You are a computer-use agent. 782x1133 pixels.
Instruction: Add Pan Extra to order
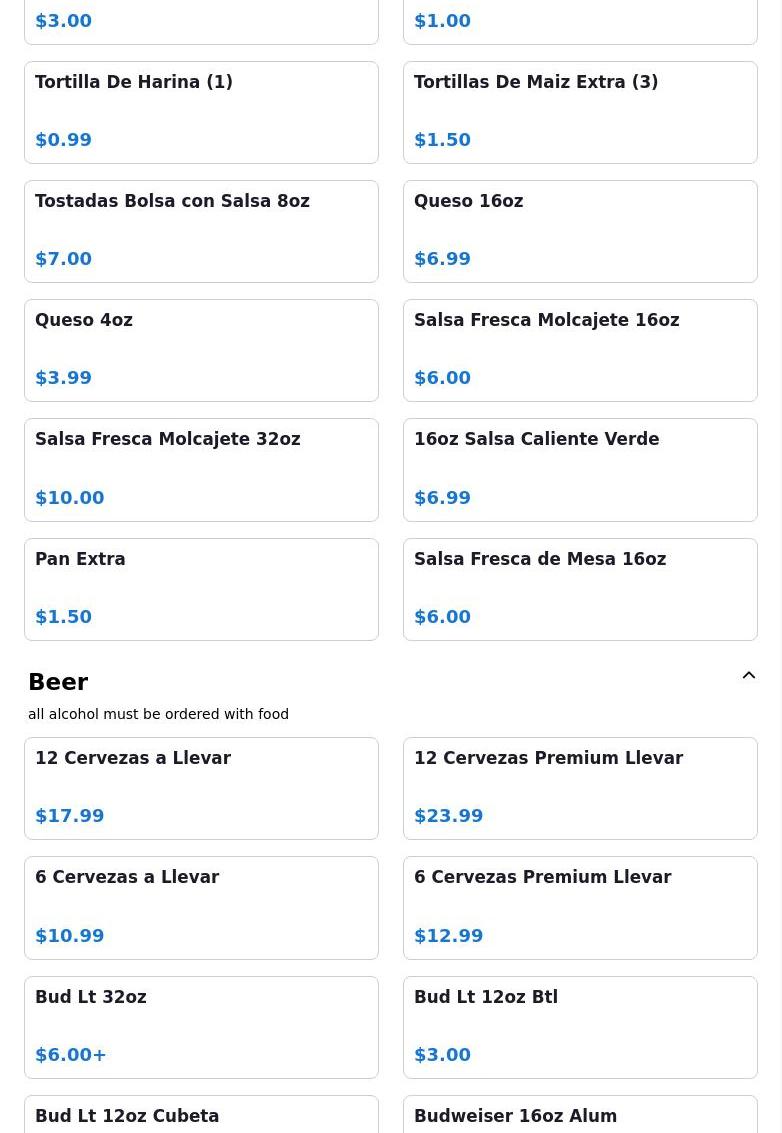tap(201, 589)
